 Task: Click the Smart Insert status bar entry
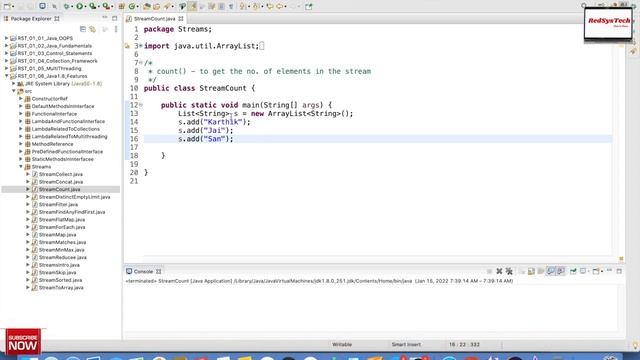click(x=406, y=344)
